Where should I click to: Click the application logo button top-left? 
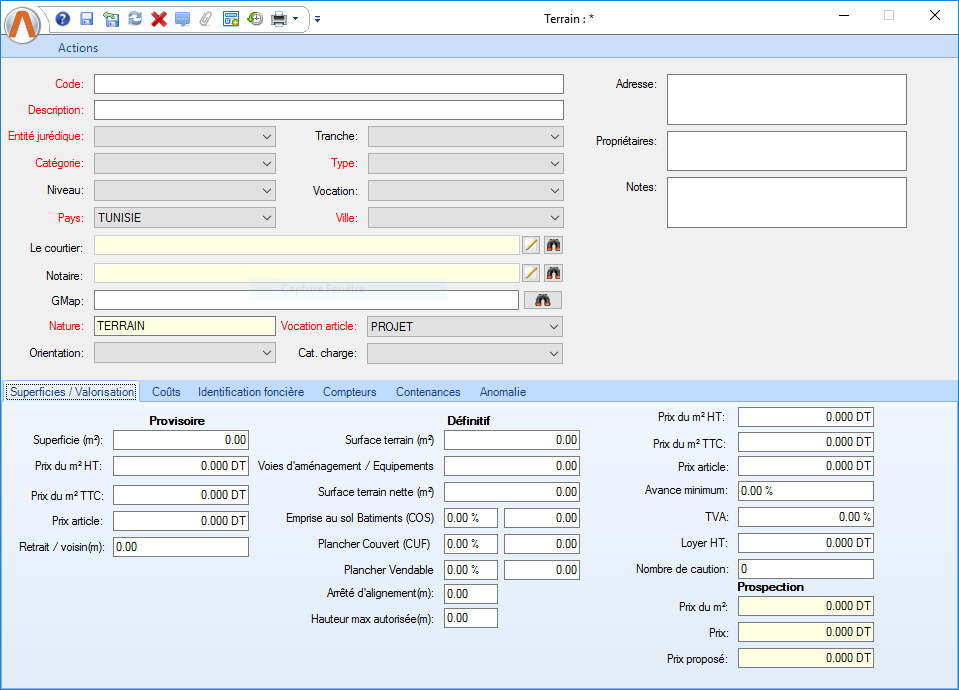tap(24, 24)
